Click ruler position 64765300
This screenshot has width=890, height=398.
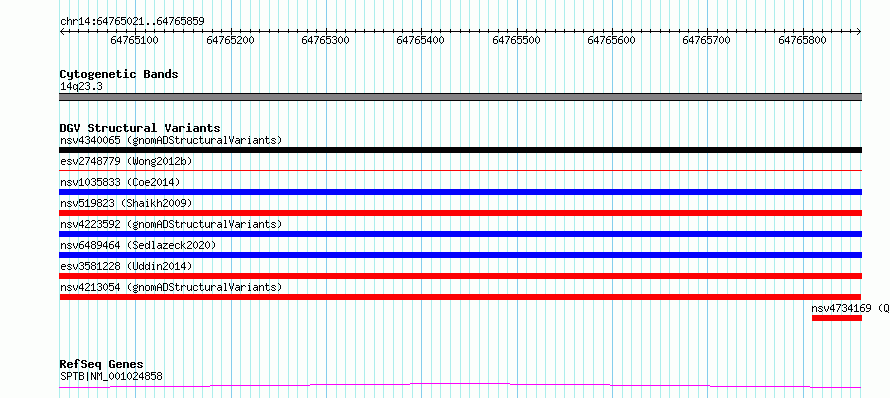click(x=326, y=40)
